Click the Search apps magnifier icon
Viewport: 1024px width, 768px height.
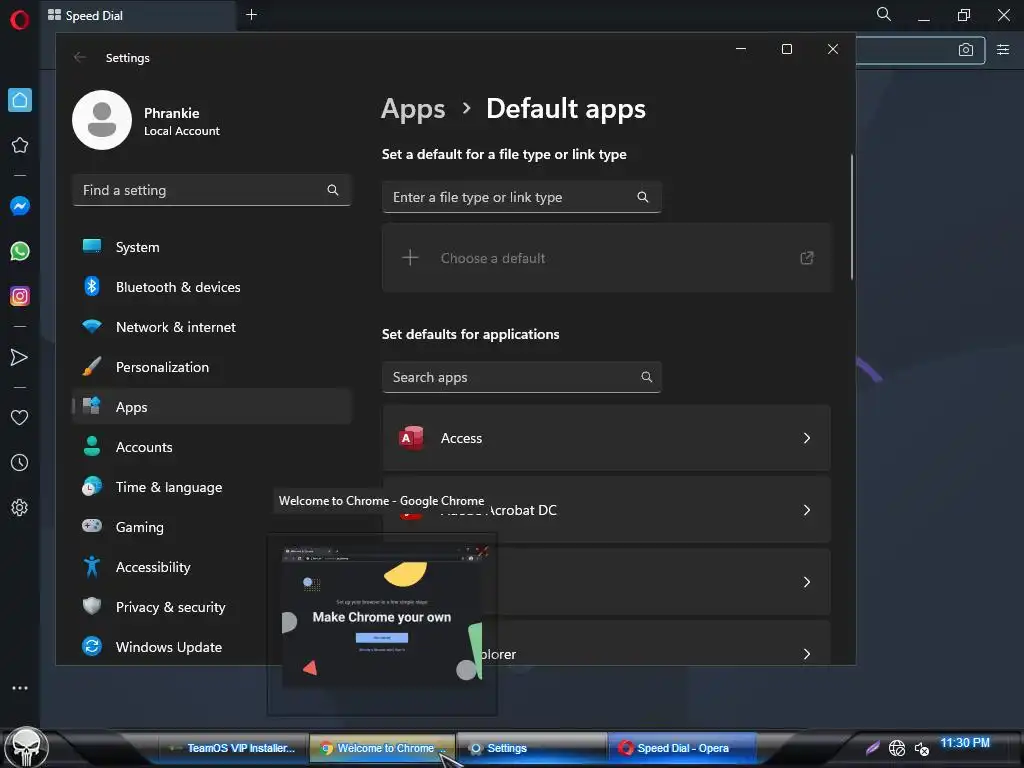click(x=647, y=377)
